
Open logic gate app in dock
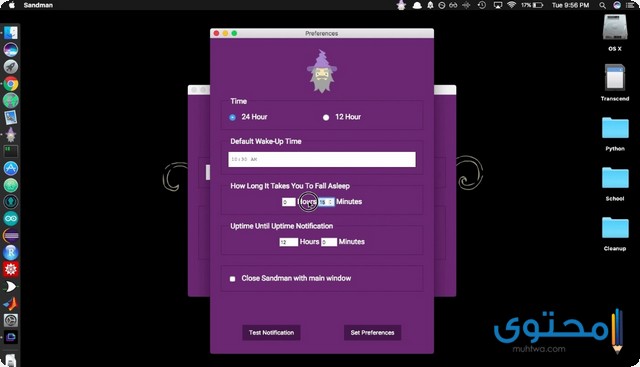11,287
